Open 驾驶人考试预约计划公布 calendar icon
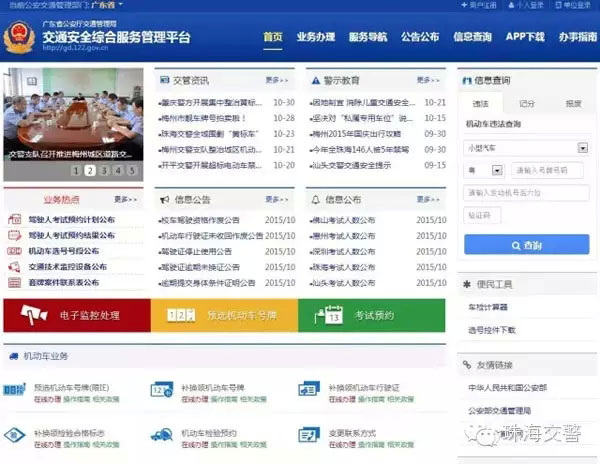 (15, 219)
